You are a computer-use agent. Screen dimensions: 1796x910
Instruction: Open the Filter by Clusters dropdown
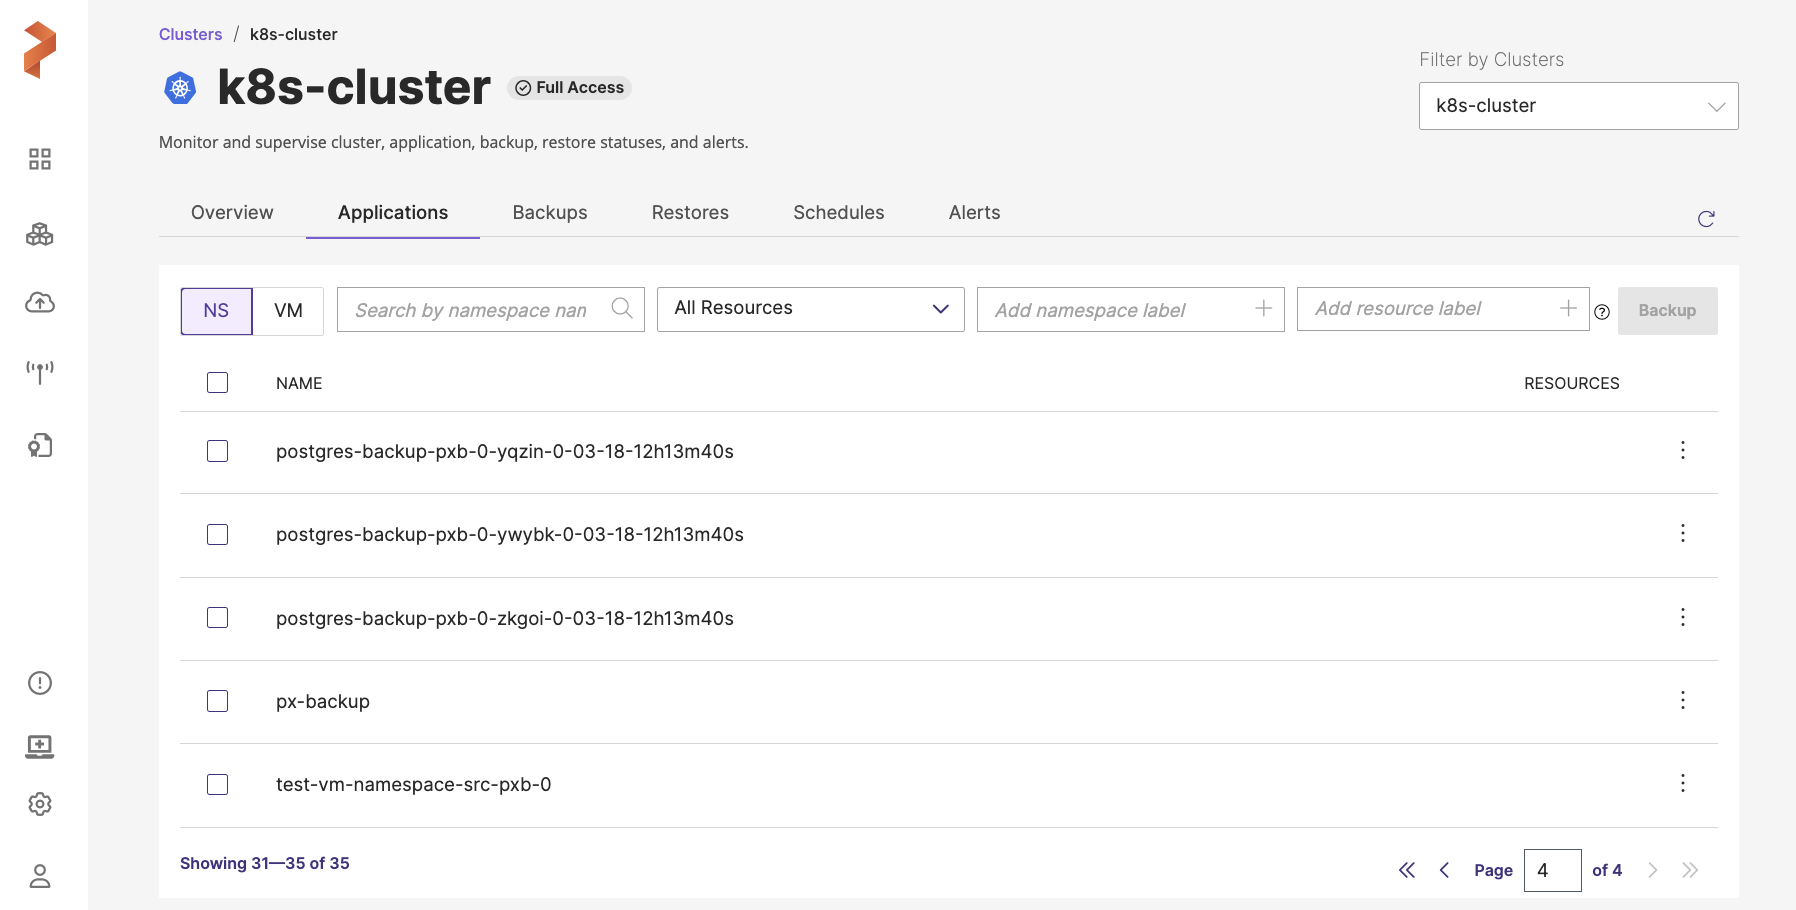pyautogui.click(x=1578, y=106)
